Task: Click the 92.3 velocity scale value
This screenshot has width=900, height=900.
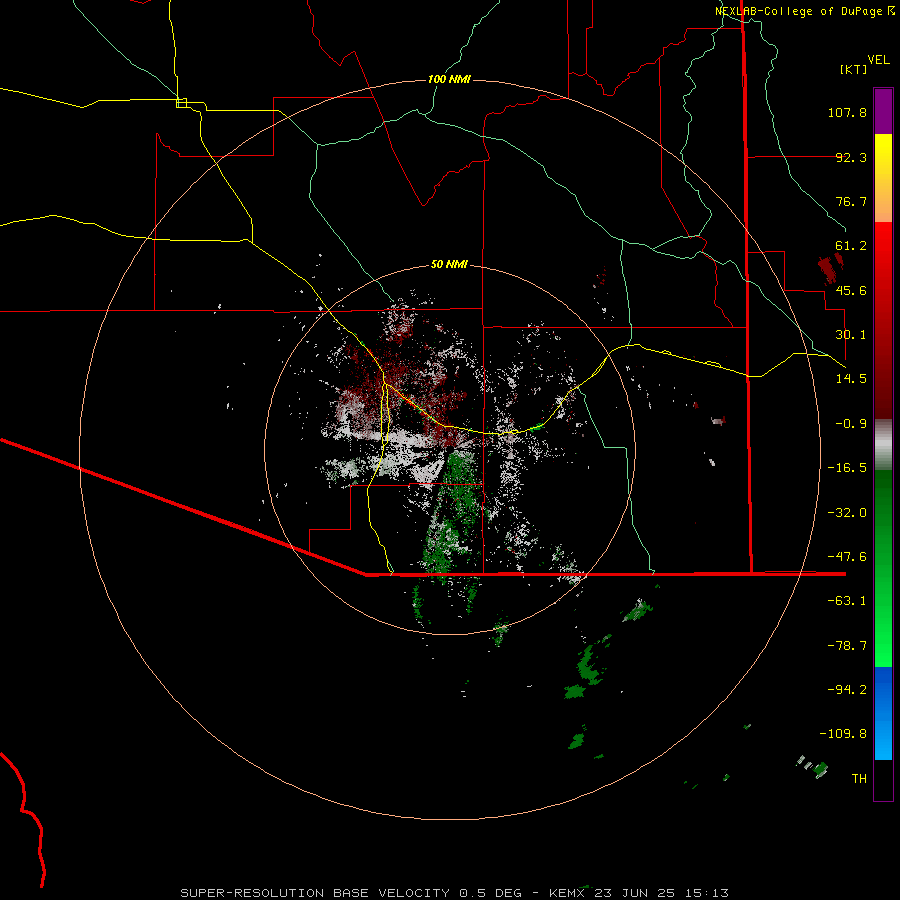Action: (851, 157)
